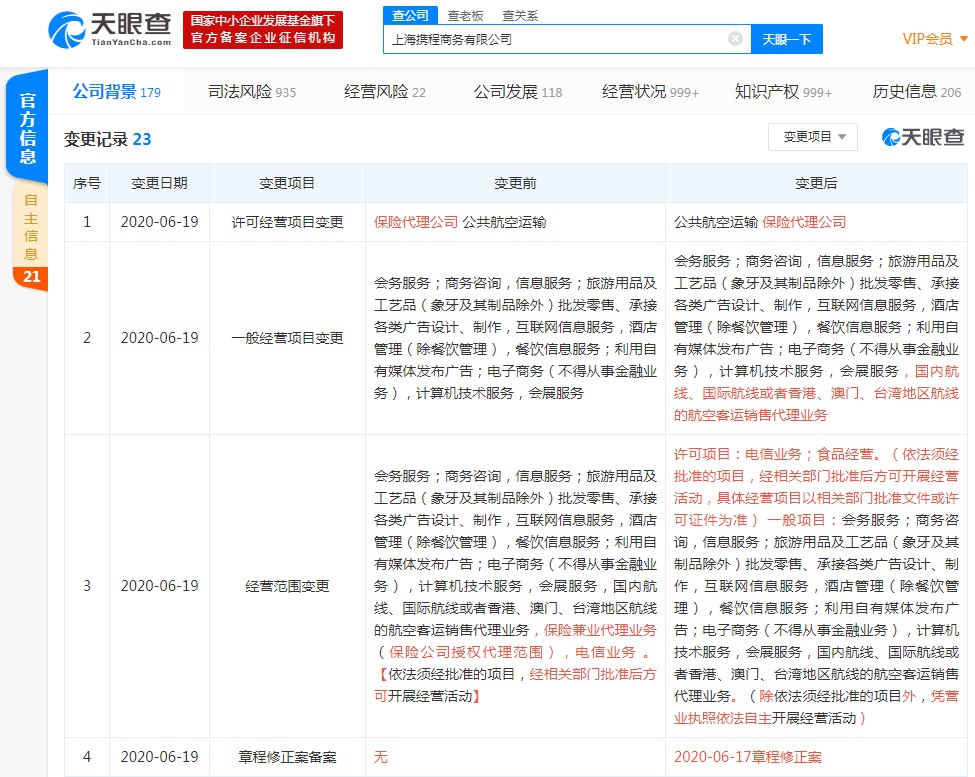The width and height of the screenshot is (975, 777).
Task: Open the 公司背景 179 tab
Action: click(116, 92)
